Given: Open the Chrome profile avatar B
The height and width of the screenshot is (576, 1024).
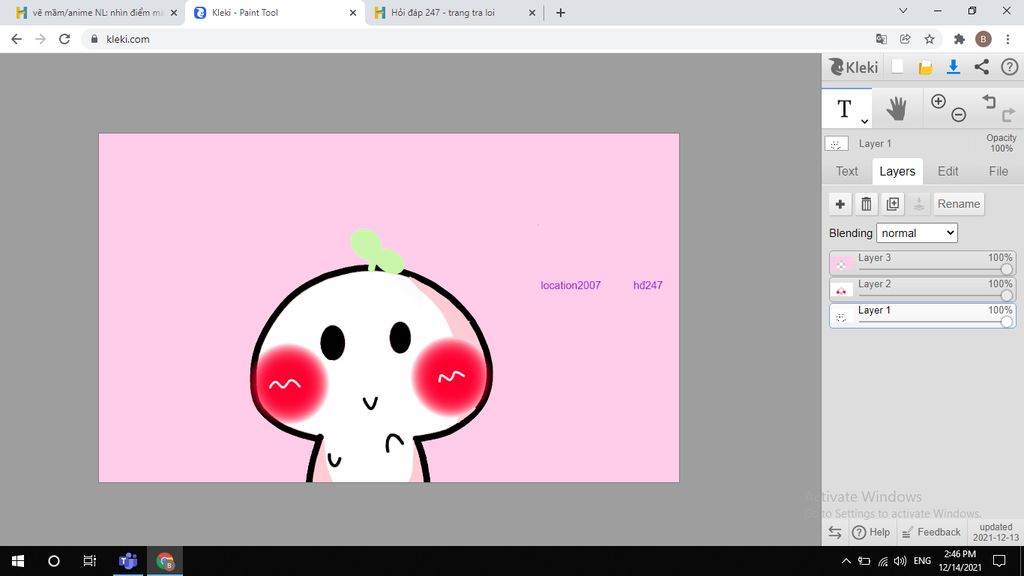Looking at the screenshot, I should (983, 39).
